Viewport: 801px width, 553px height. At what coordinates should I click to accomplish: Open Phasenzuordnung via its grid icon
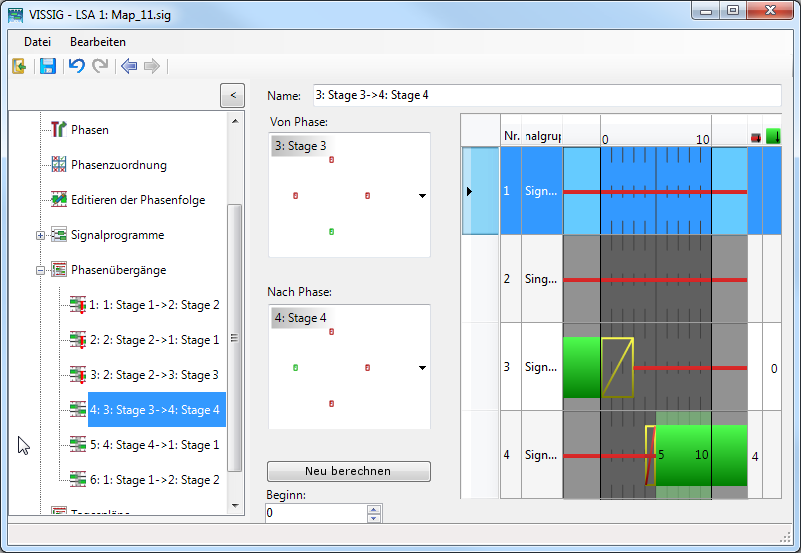(x=59, y=165)
